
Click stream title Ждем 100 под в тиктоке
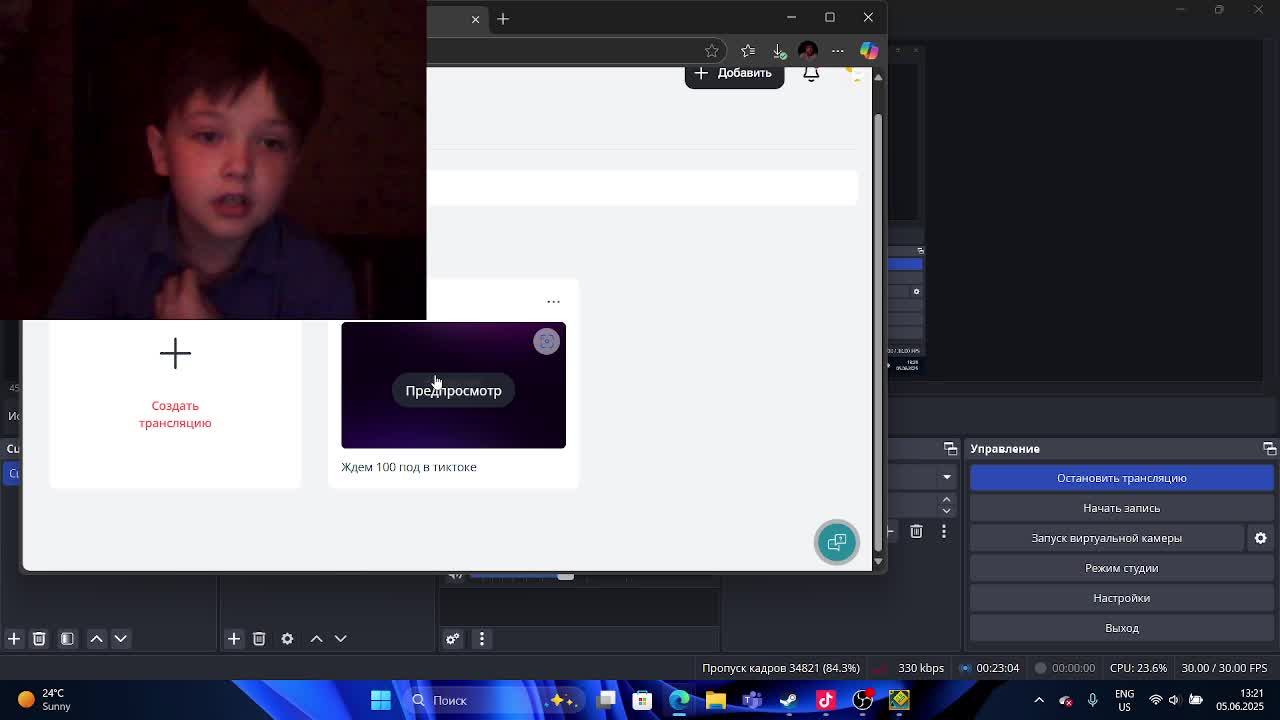pos(409,467)
